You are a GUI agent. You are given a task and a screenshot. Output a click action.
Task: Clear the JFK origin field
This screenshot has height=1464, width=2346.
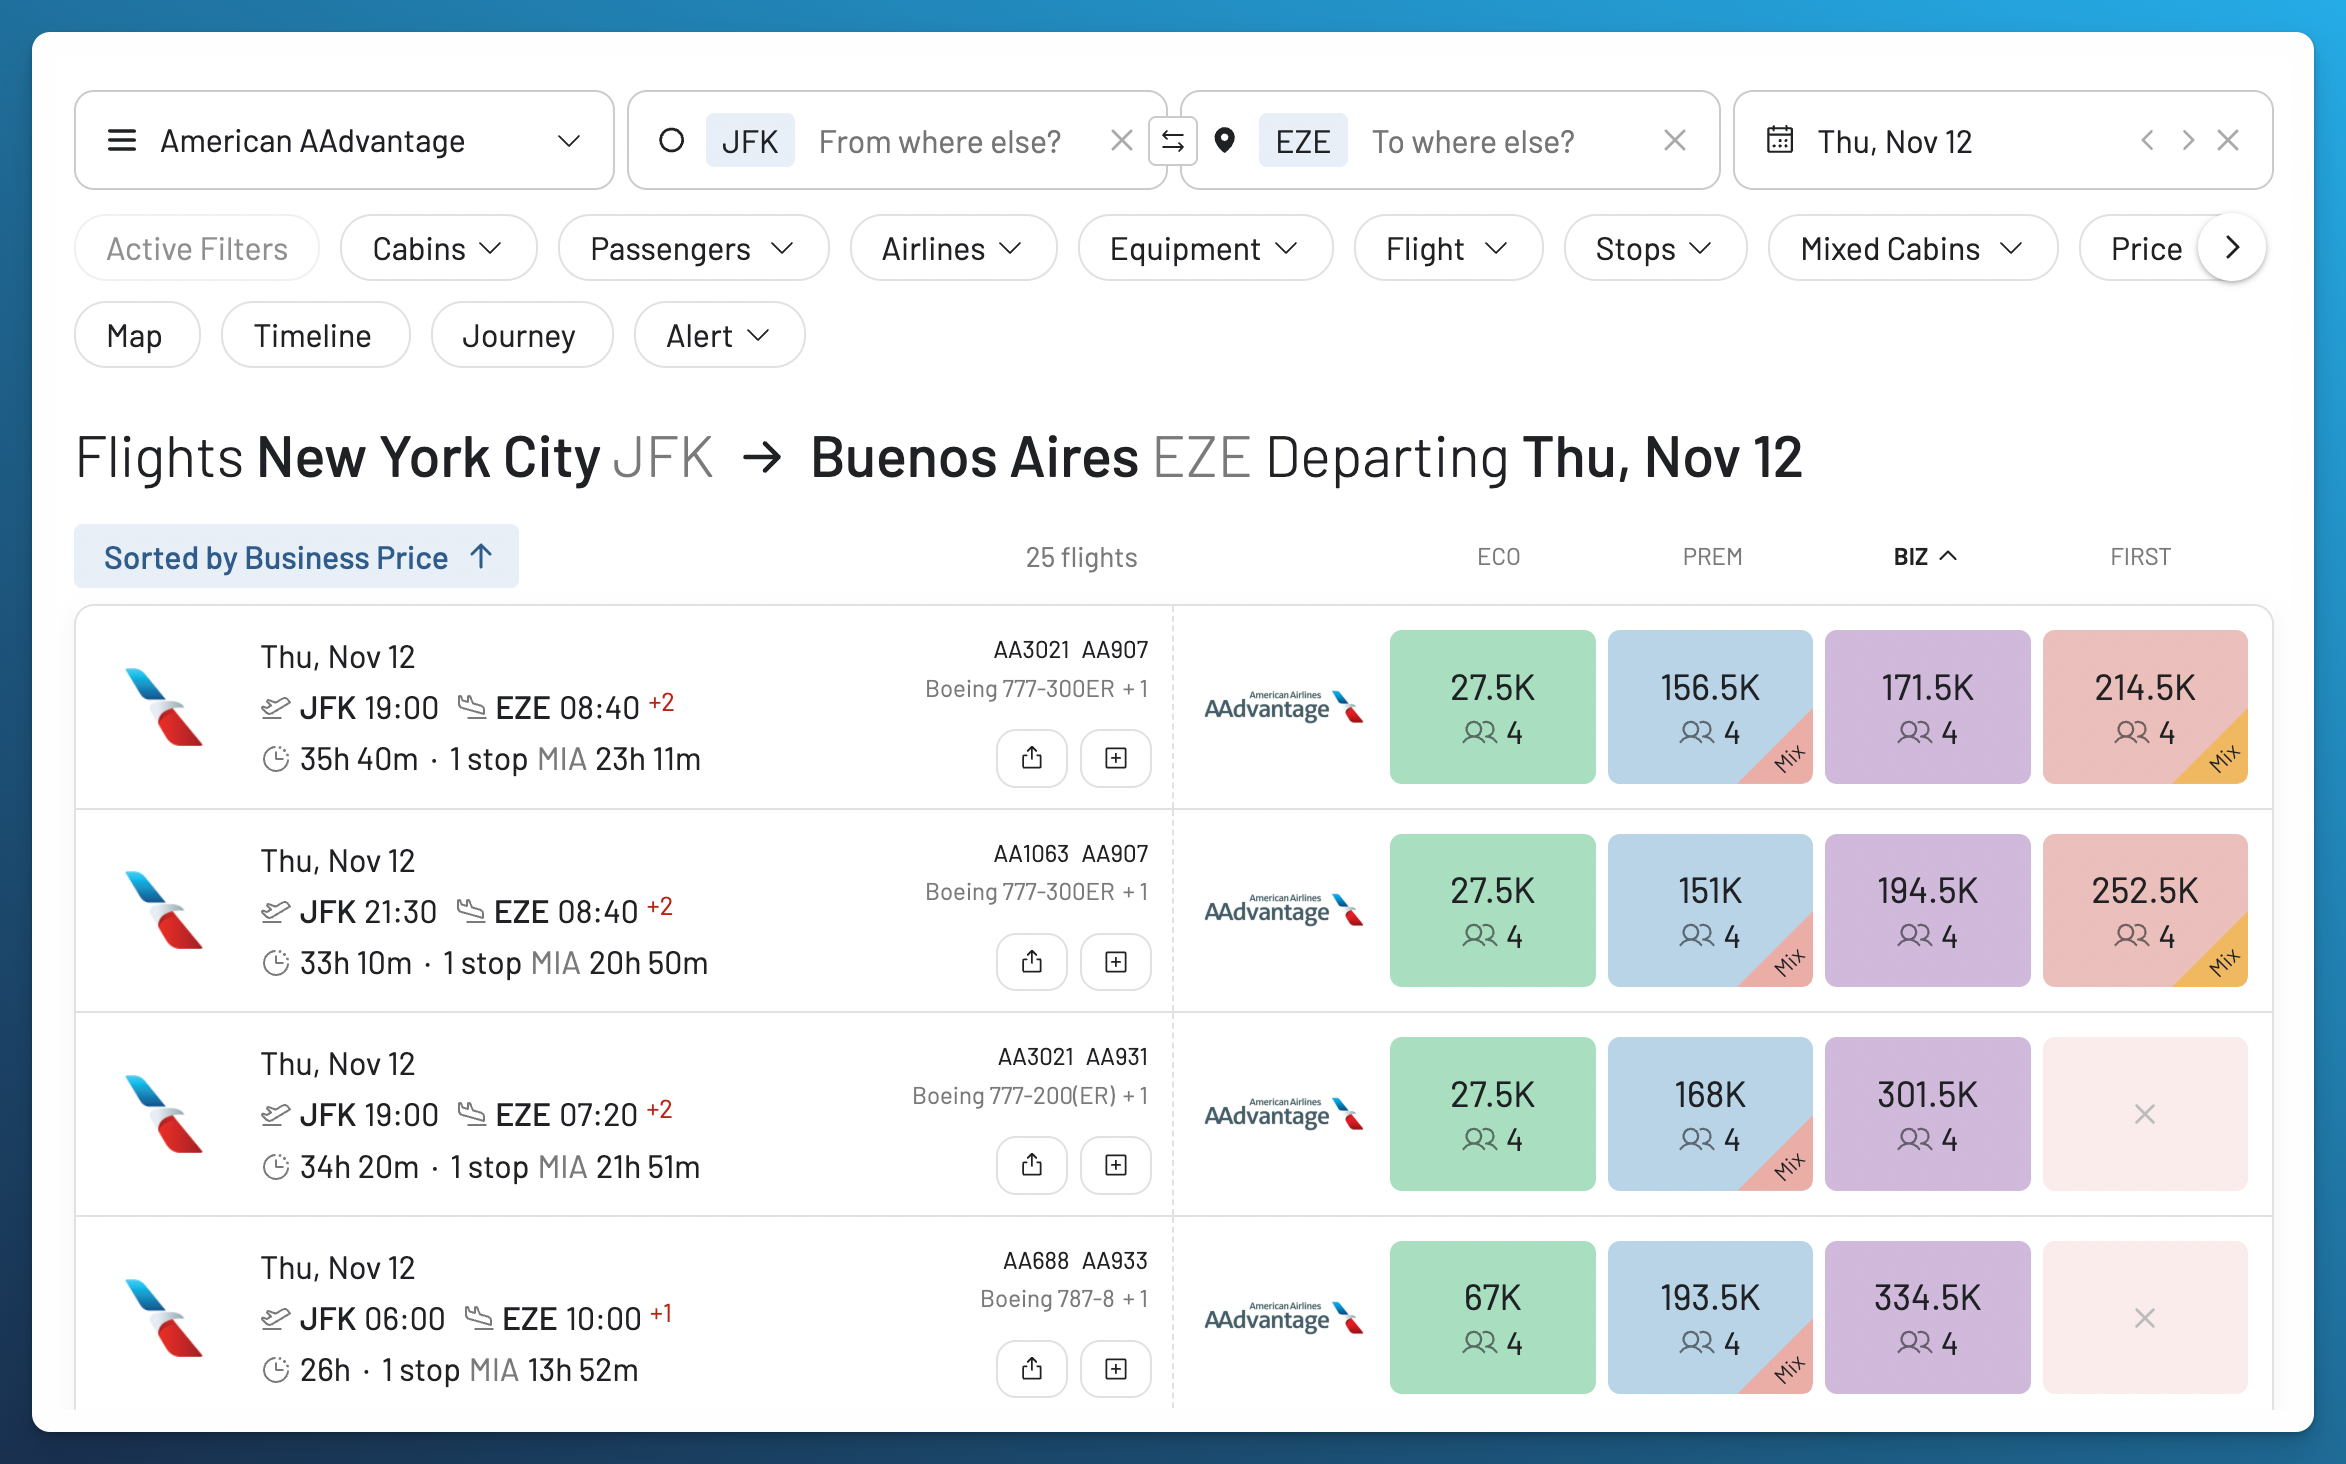(x=1121, y=141)
